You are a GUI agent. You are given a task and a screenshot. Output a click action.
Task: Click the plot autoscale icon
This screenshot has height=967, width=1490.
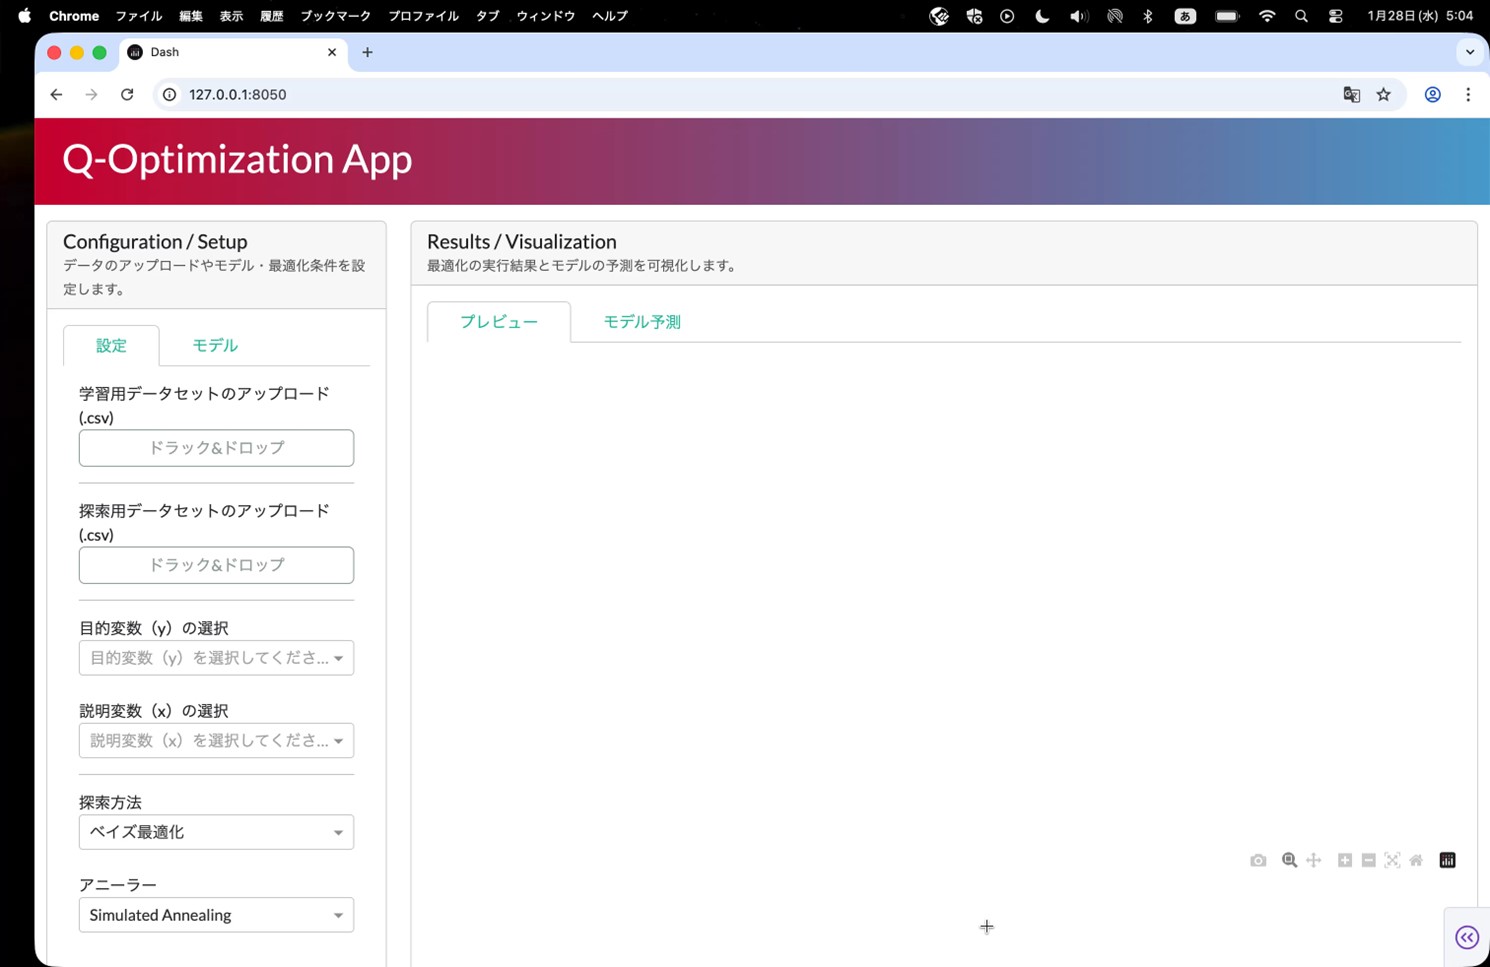[x=1392, y=861]
